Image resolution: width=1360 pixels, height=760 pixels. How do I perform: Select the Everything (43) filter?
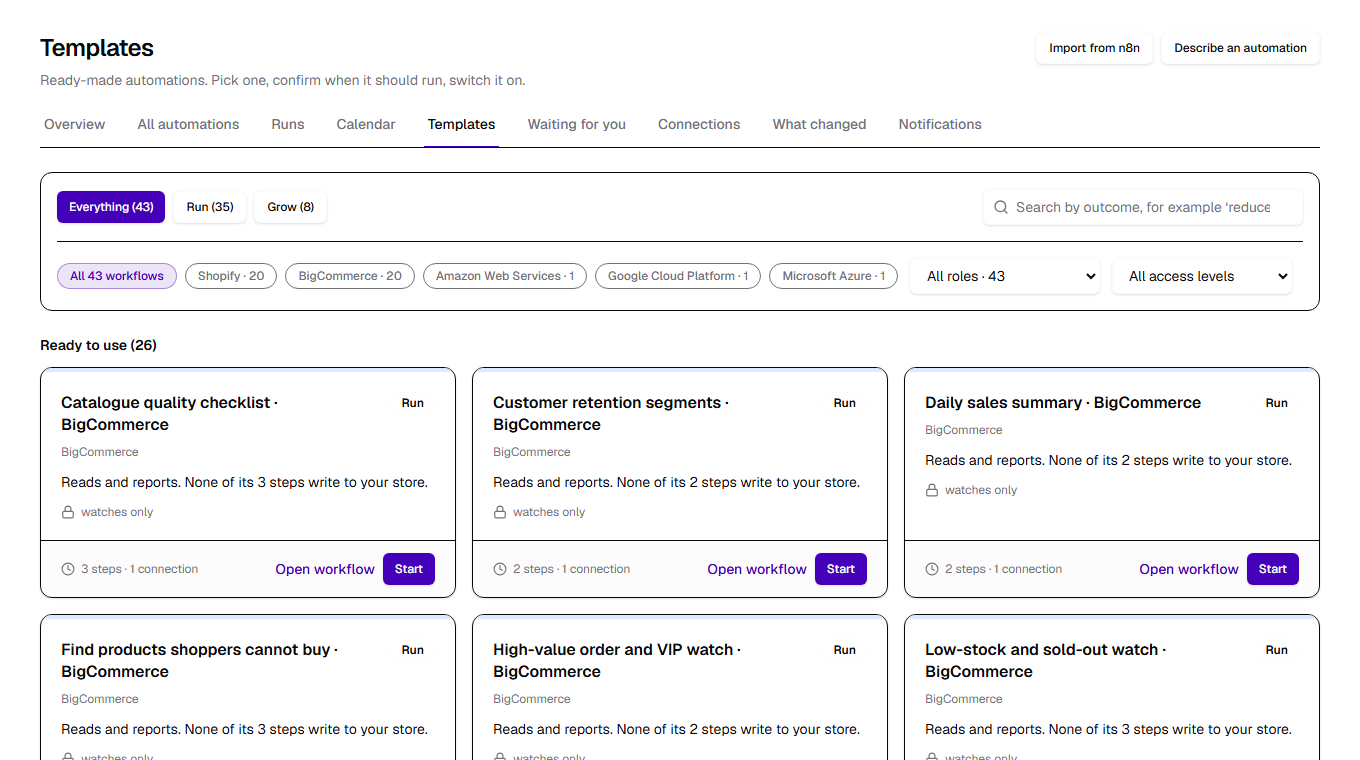point(111,207)
